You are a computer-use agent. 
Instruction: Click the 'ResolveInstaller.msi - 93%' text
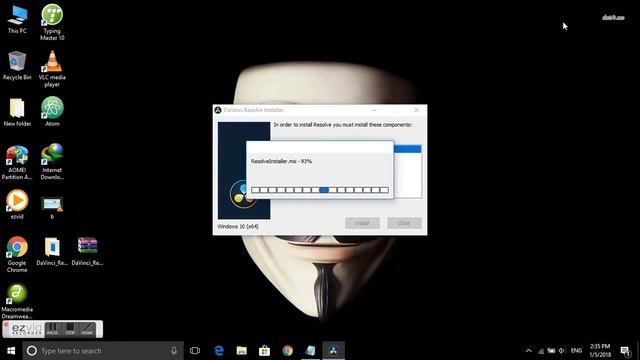click(281, 161)
